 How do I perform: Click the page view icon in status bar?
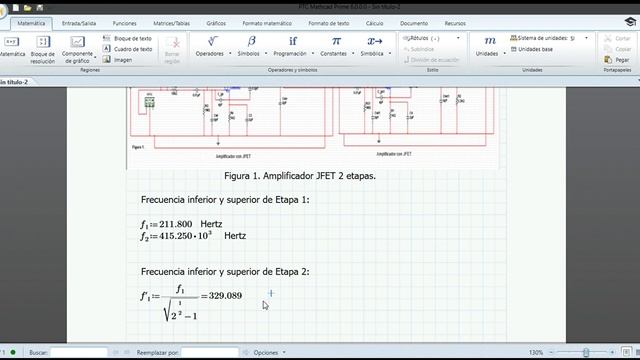pyautogui.click(x=626, y=352)
